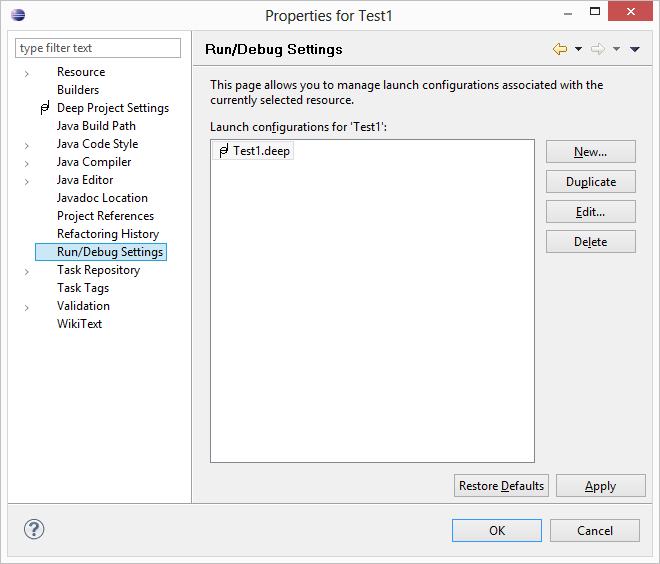
Task: Click the Deep Project Settings icon
Action: tap(44, 108)
